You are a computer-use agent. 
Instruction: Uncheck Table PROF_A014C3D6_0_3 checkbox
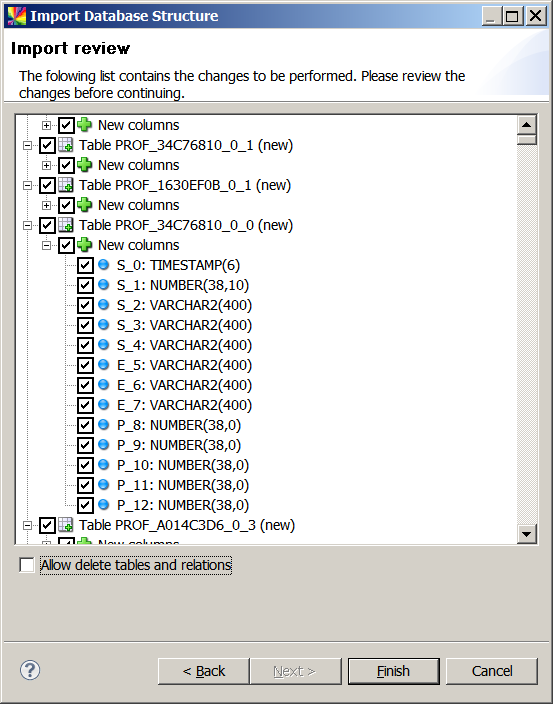(47, 525)
